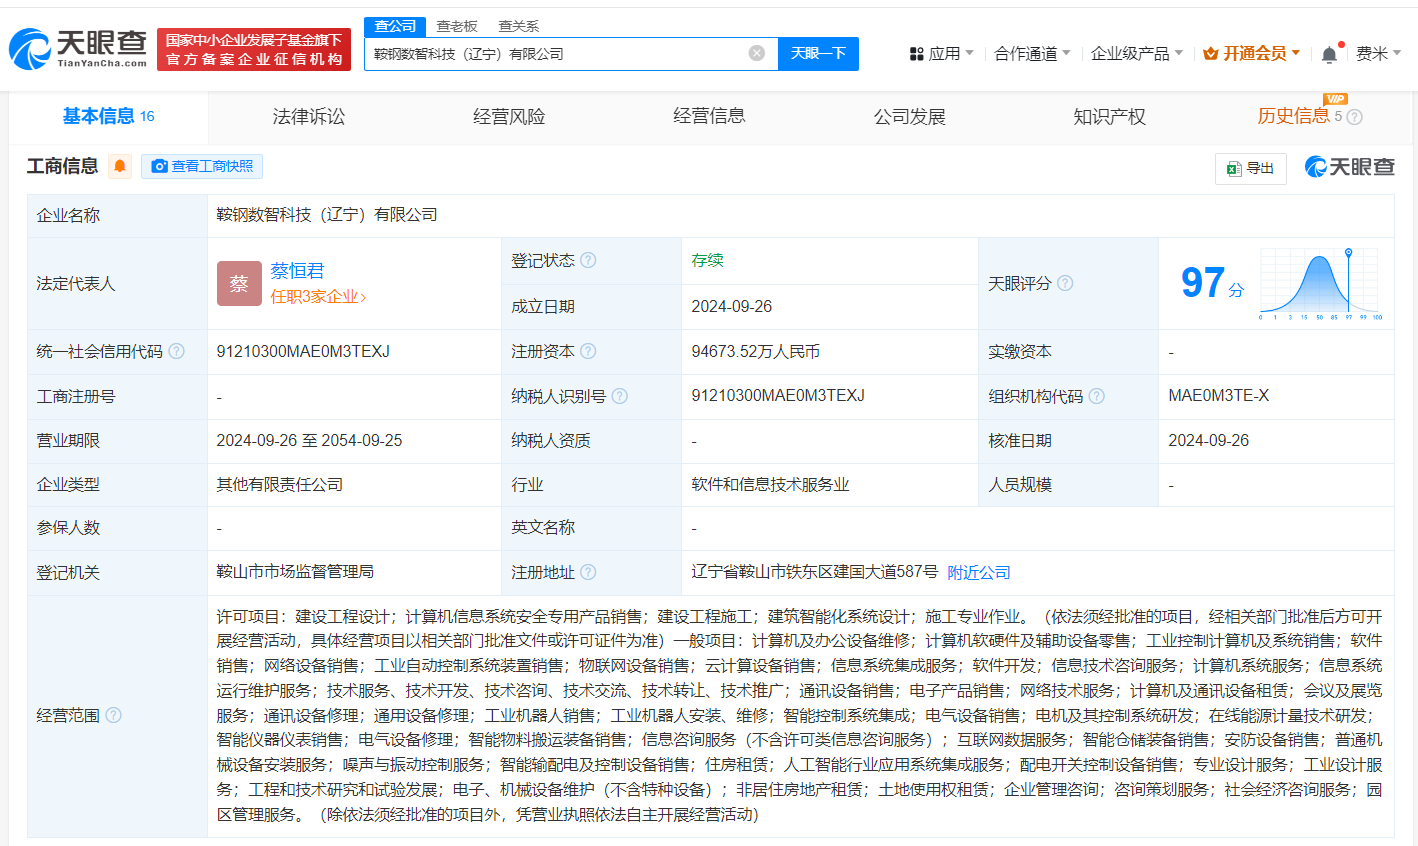Click the company name search input field
The height and width of the screenshot is (846, 1418).
click(555, 54)
